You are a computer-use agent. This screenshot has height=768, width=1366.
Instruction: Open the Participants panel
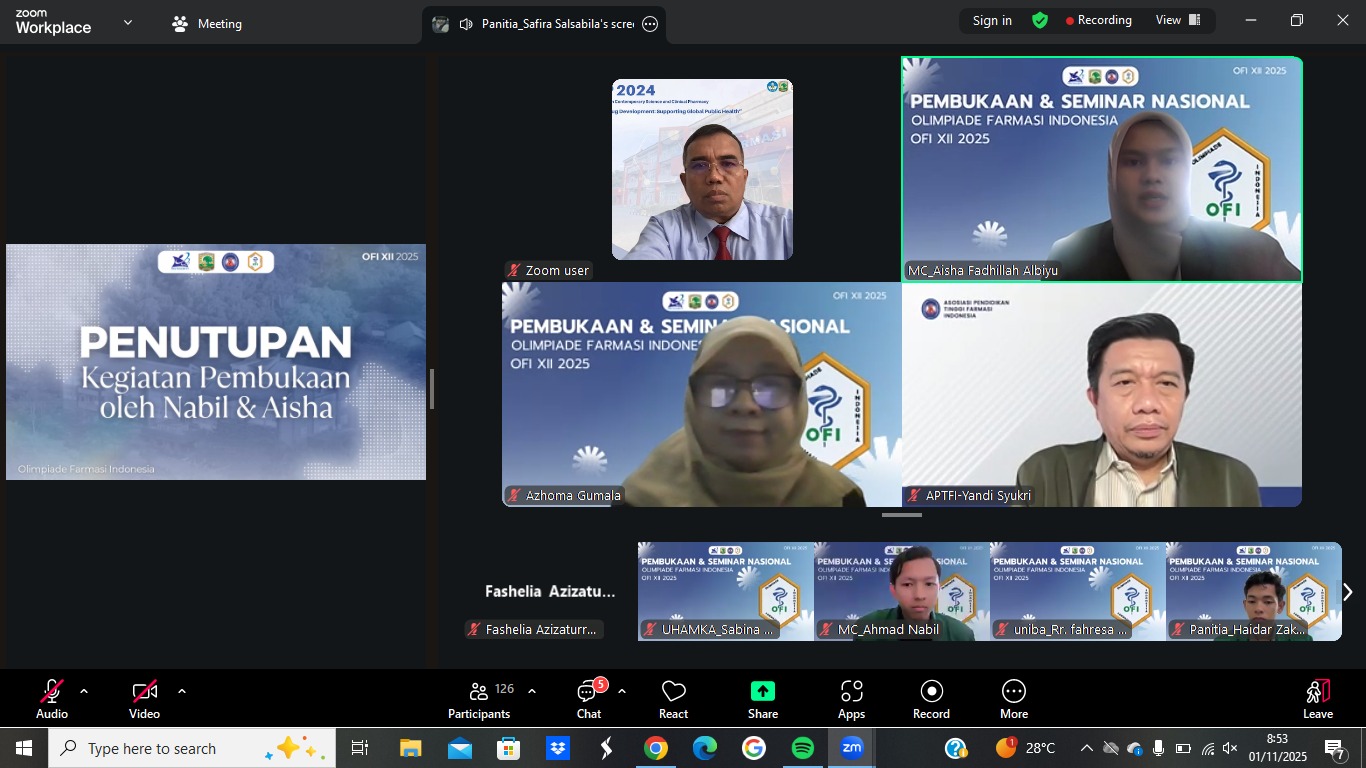tap(479, 699)
